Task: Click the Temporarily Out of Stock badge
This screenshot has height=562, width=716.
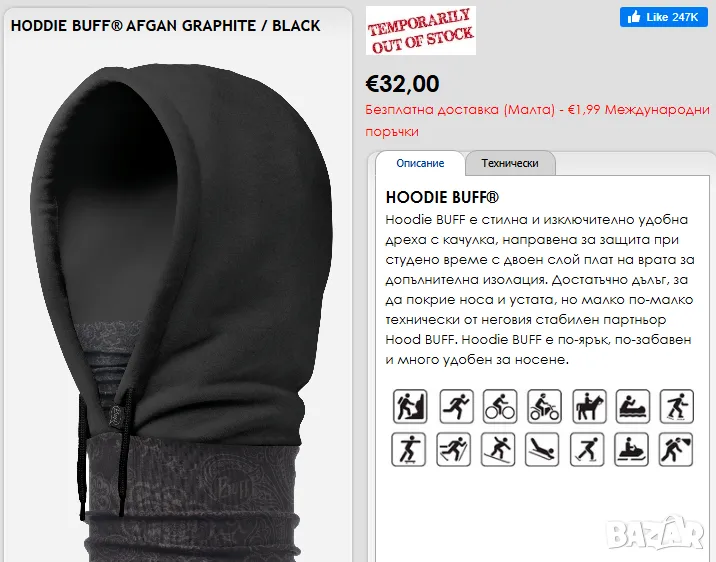Action: (x=421, y=31)
